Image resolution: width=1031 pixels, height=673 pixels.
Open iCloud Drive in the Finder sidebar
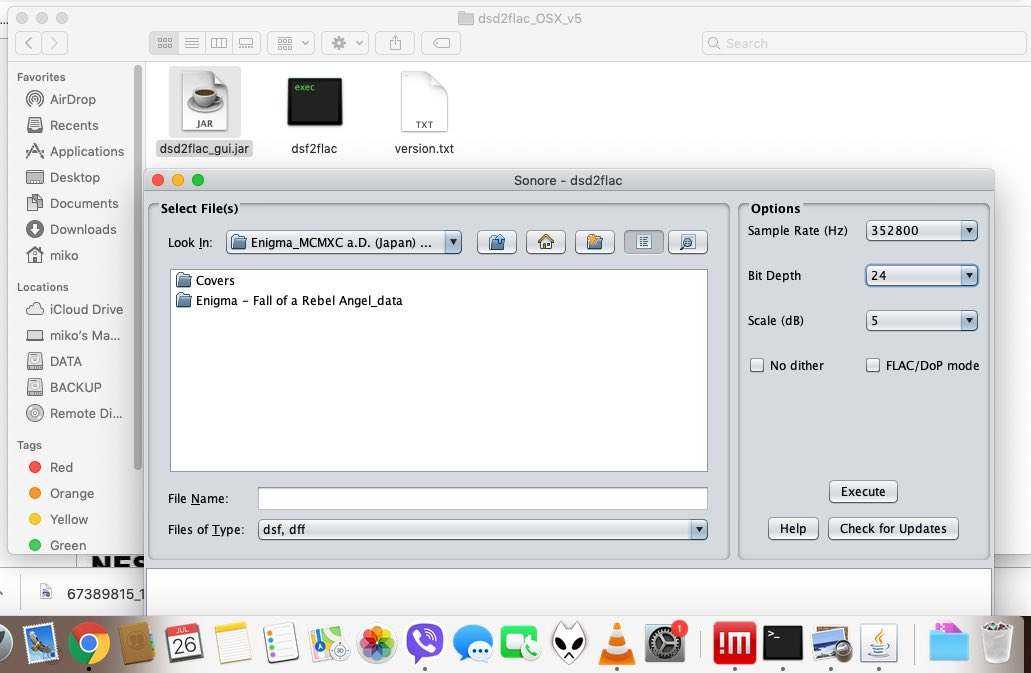pyautogui.click(x=74, y=310)
